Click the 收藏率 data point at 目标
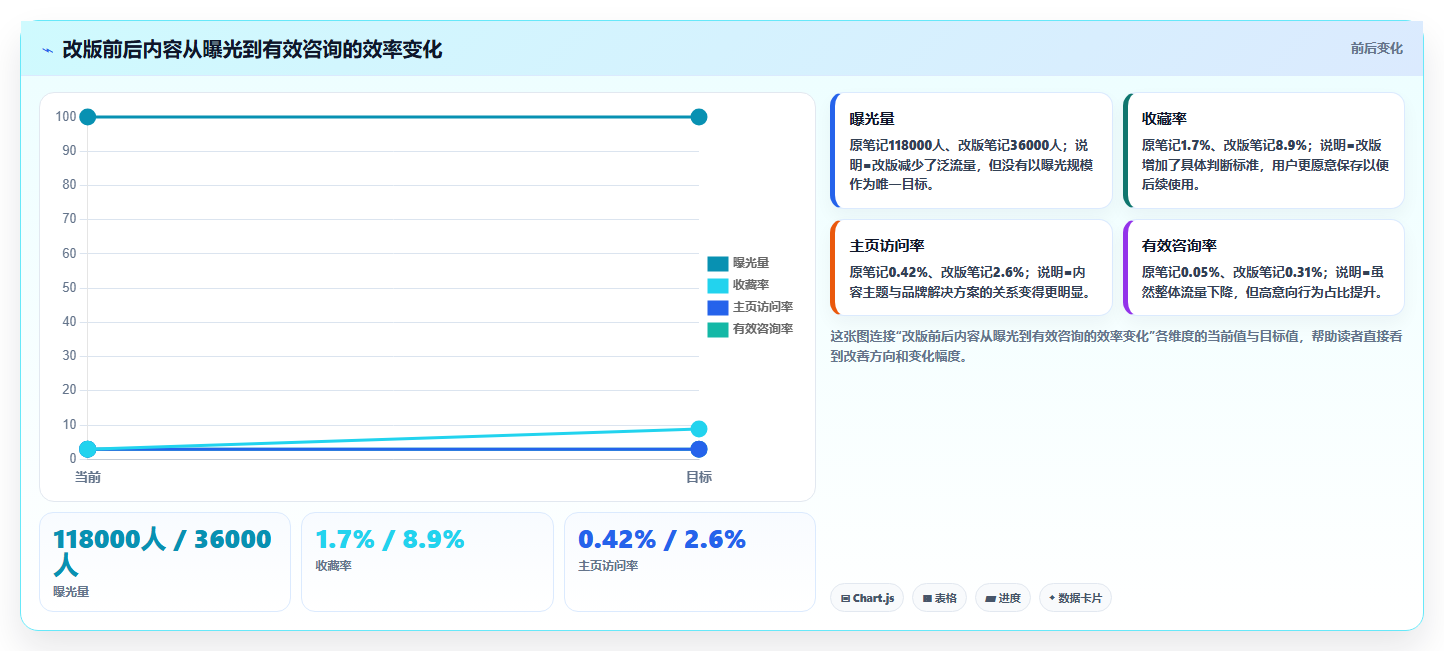 click(699, 429)
